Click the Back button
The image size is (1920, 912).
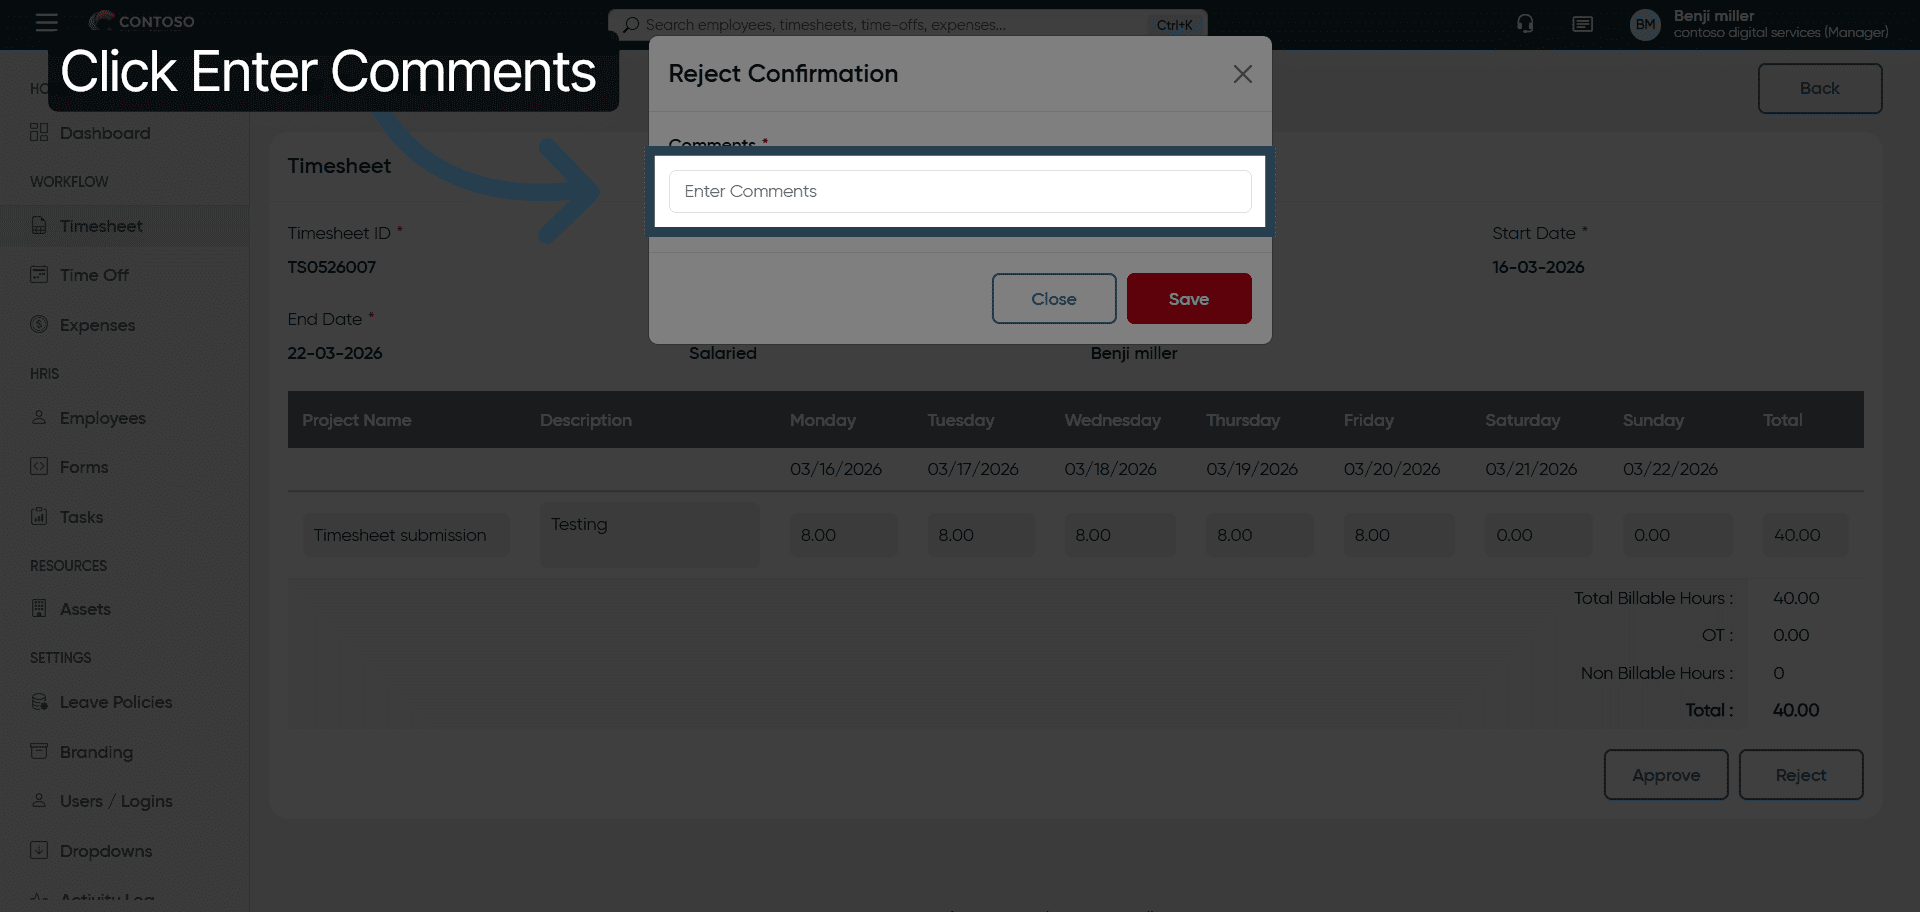pyautogui.click(x=1819, y=88)
